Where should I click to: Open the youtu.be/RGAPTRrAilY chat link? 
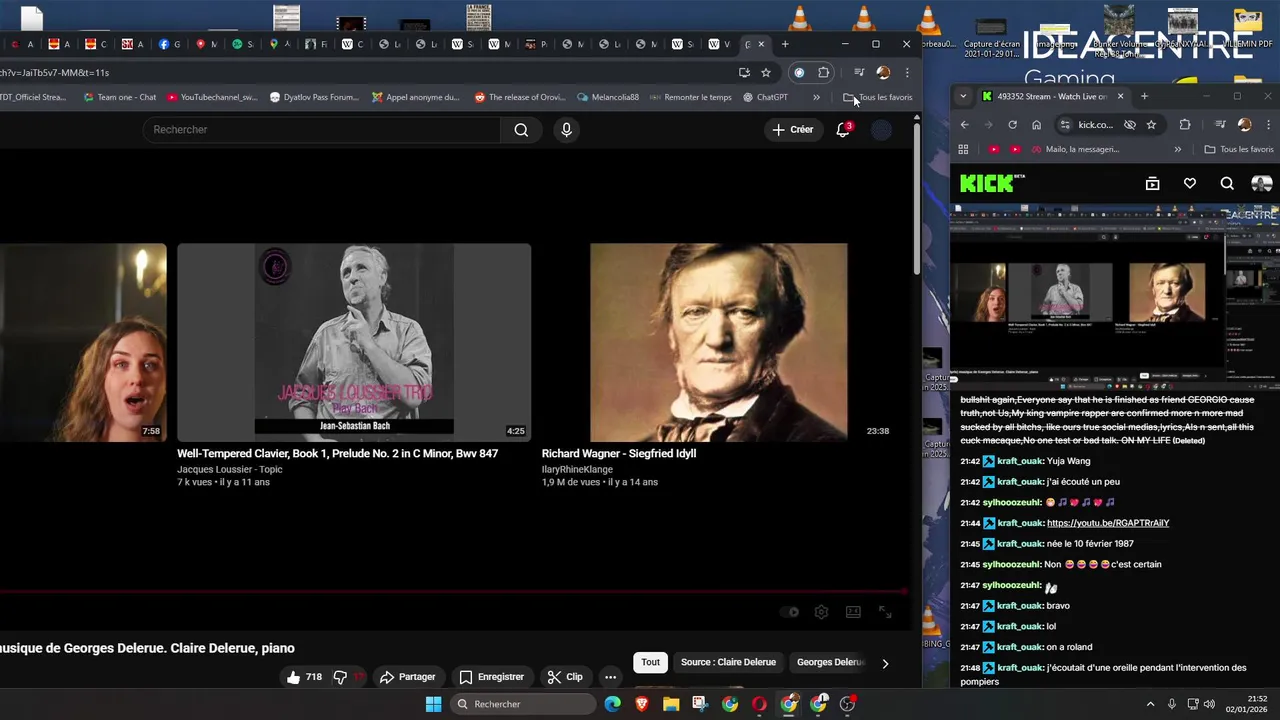[x=1108, y=523]
